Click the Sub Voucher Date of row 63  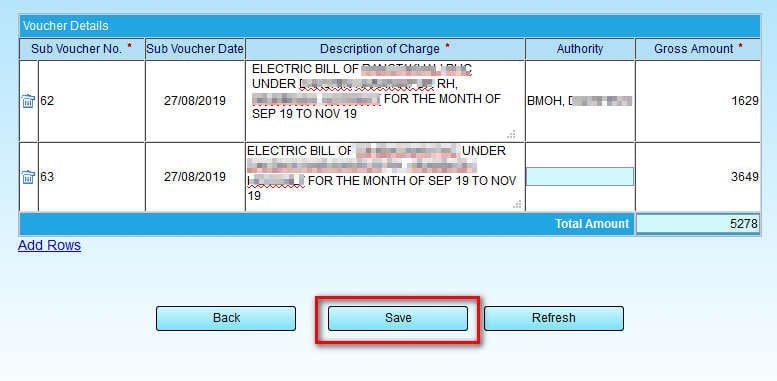pyautogui.click(x=195, y=177)
